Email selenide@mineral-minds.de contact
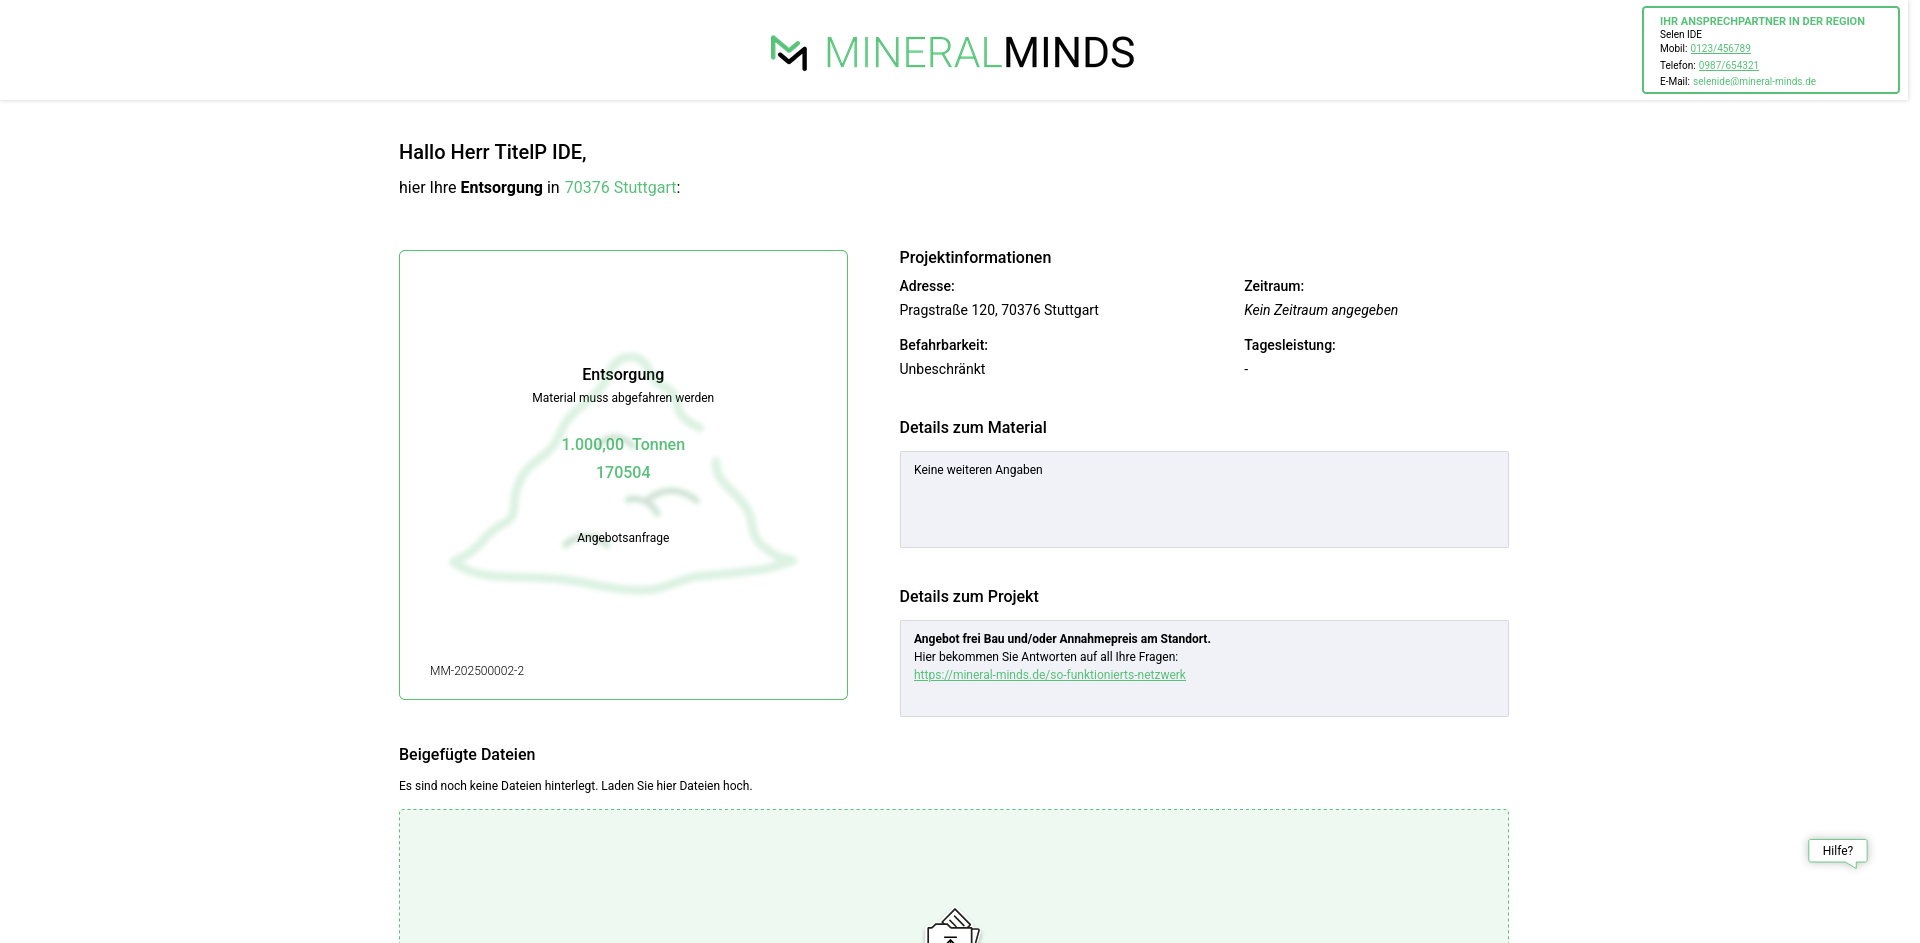The height and width of the screenshot is (943, 1920). [x=1754, y=82]
